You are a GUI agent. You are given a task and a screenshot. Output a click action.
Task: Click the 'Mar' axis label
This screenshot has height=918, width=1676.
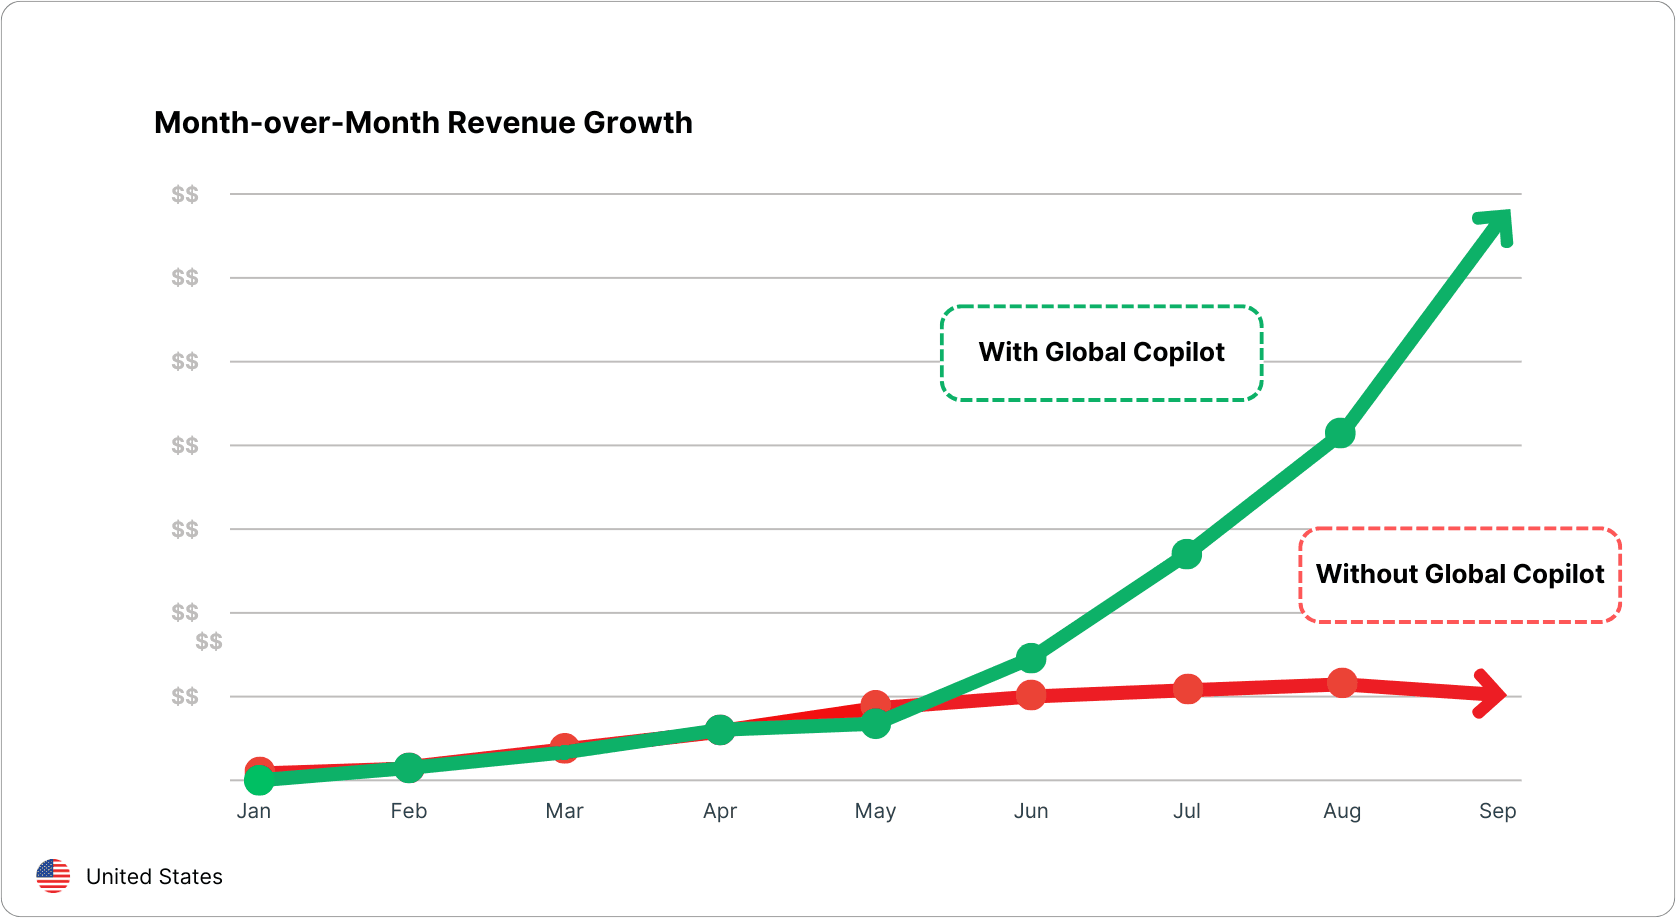click(x=565, y=811)
